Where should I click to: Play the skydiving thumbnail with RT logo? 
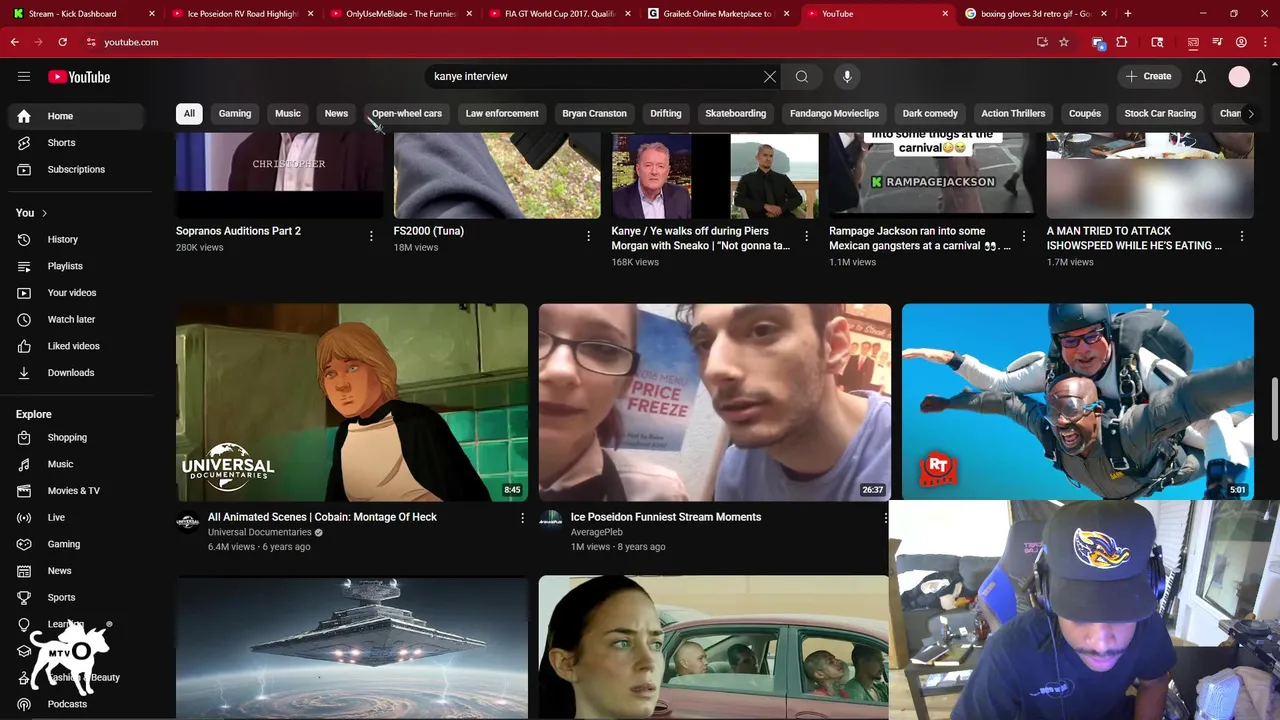[x=1077, y=402]
